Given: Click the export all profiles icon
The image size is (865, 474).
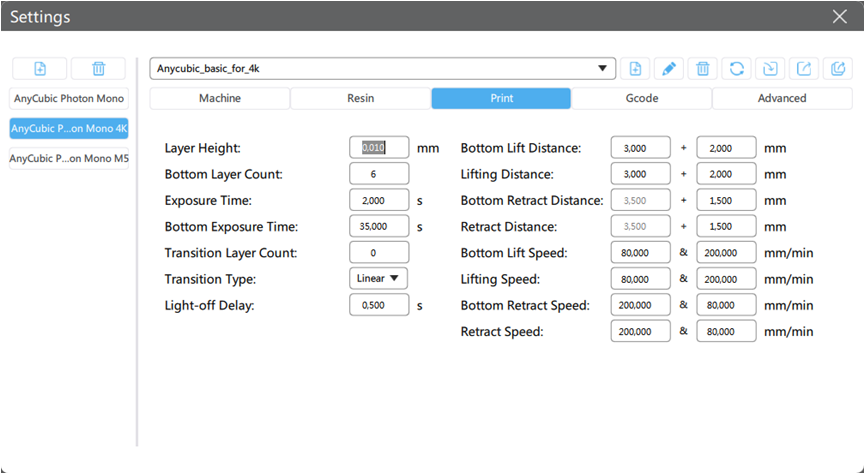Looking at the screenshot, I should [x=838, y=68].
